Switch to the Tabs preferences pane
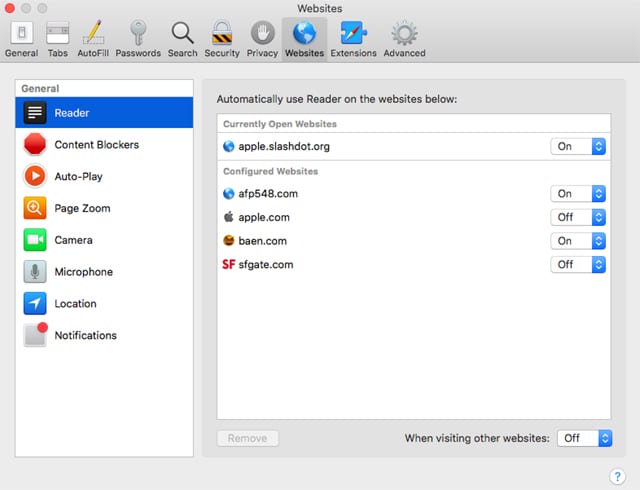Viewport: 640px width, 490px height. point(58,39)
